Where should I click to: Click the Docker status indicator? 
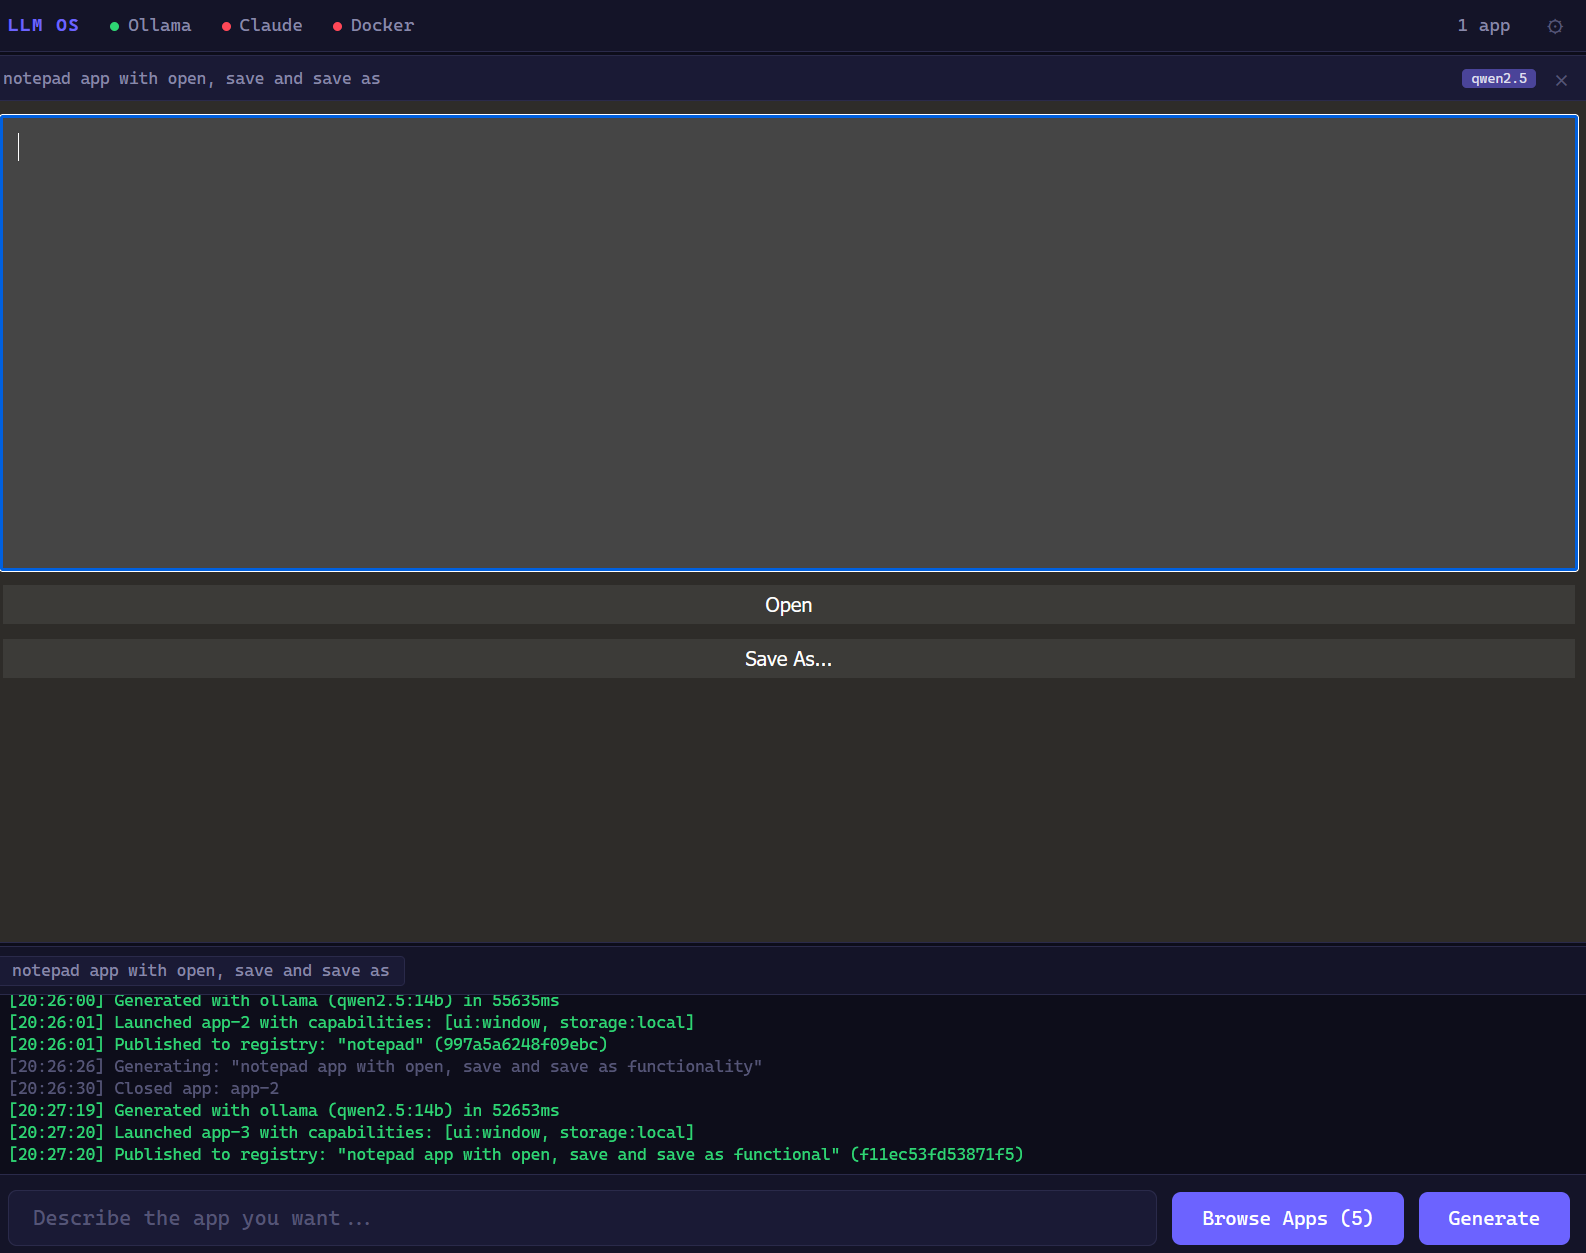pos(373,25)
